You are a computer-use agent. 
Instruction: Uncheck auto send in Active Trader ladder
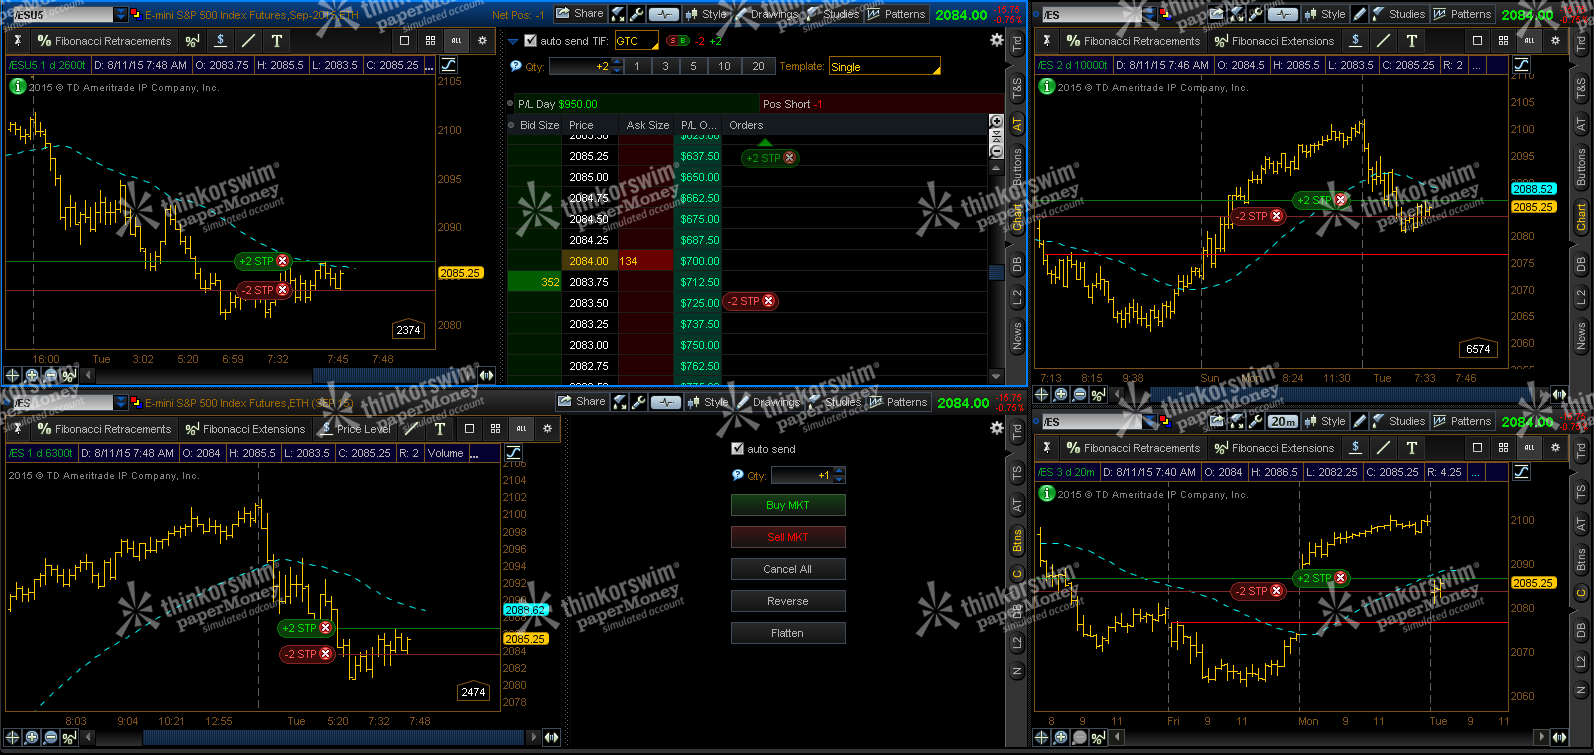[530, 41]
